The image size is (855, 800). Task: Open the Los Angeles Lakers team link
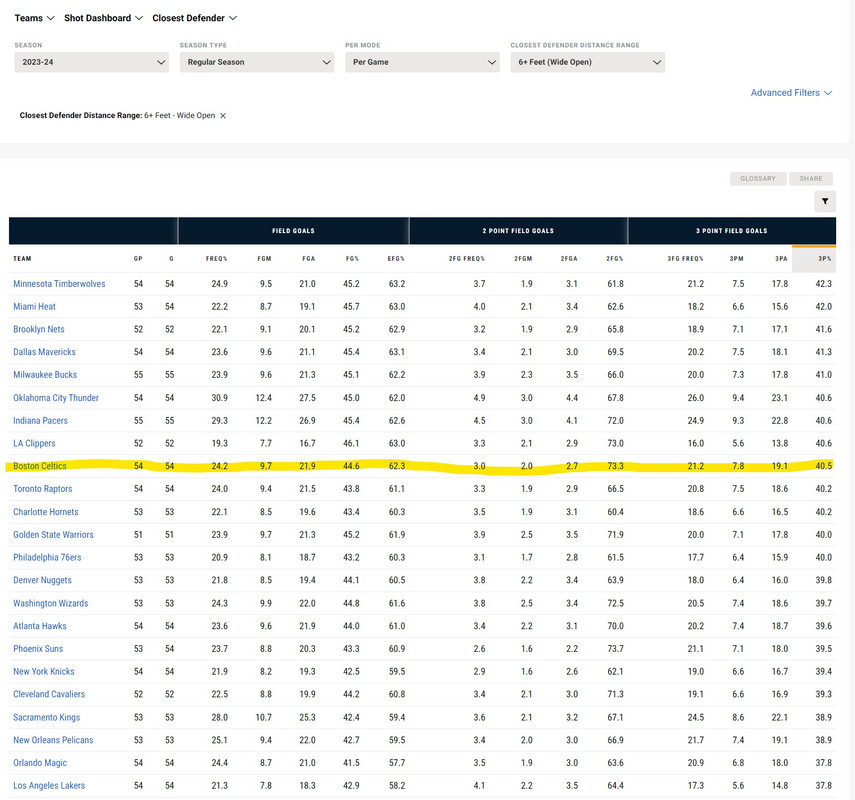click(49, 786)
